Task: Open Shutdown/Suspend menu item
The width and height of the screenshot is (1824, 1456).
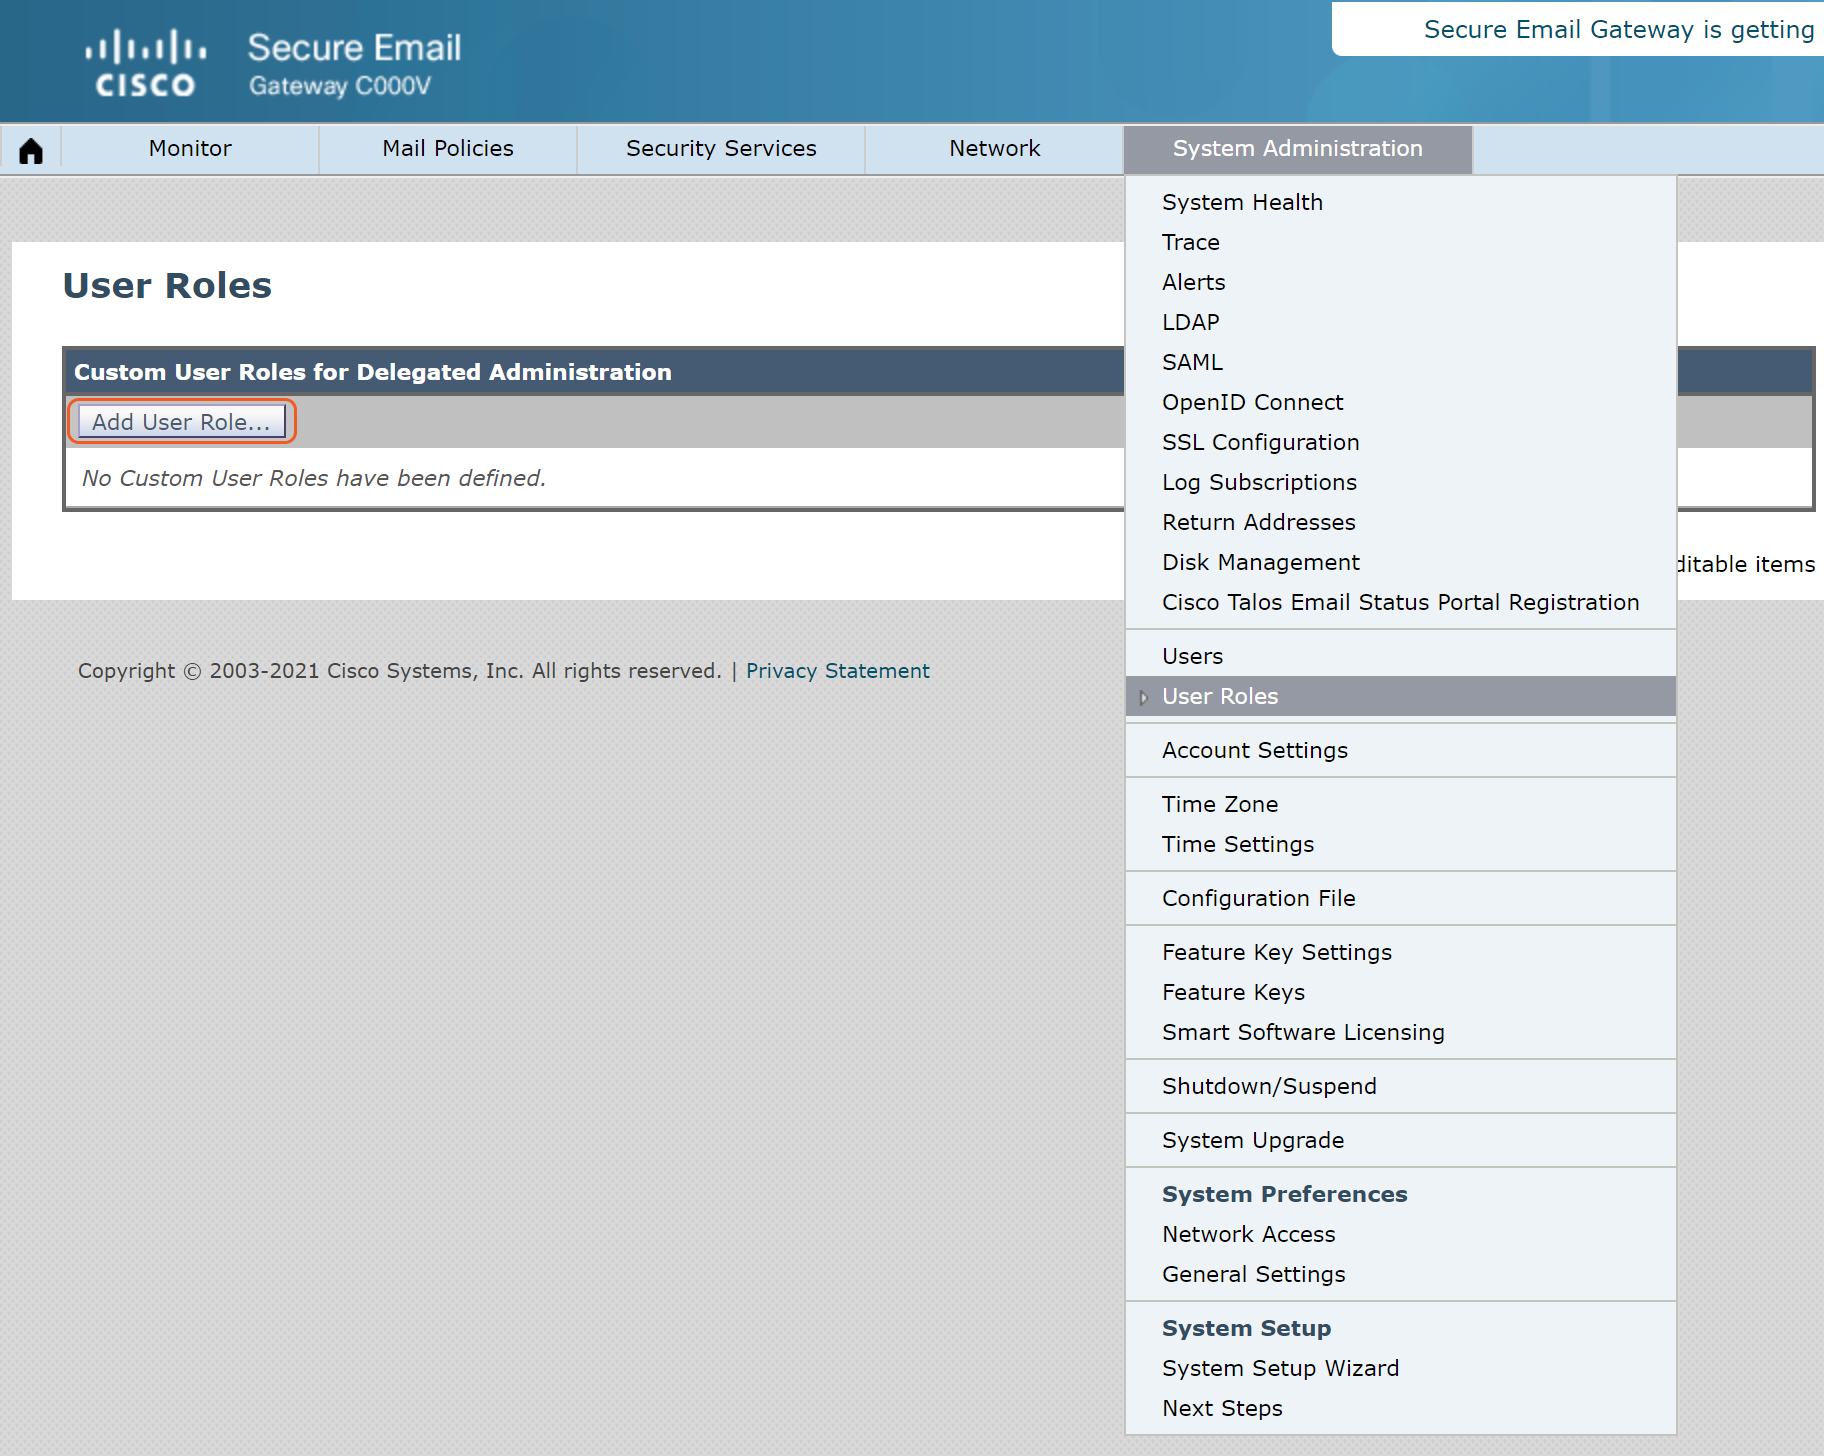Action: coord(1269,1086)
